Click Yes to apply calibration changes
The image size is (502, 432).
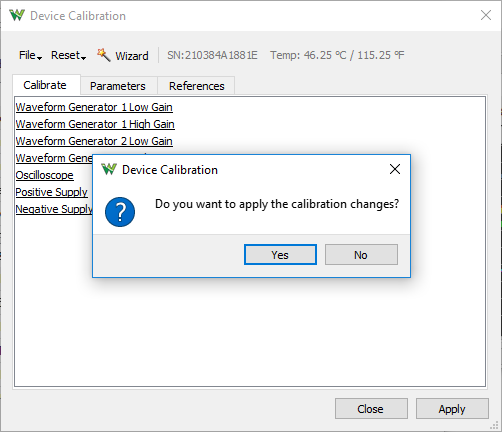(280, 255)
